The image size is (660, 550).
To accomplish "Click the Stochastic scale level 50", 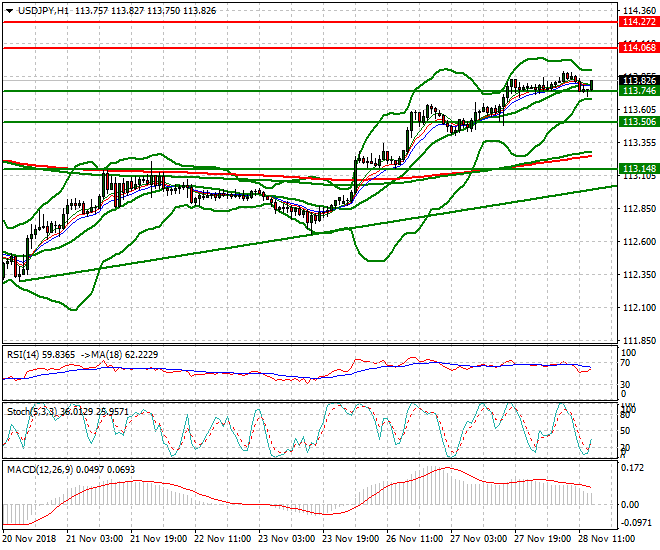I will tap(625, 431).
